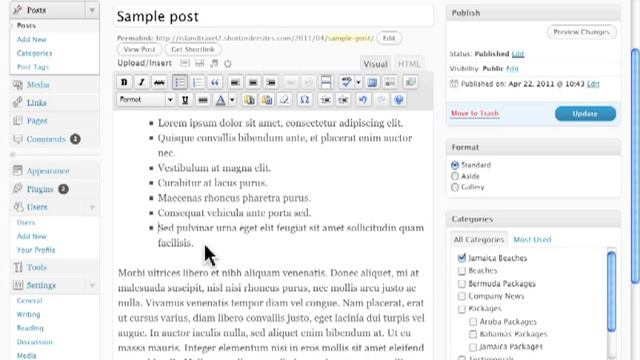The image size is (640, 360).
Task: Switch to the HTML editor tab
Action: [409, 64]
